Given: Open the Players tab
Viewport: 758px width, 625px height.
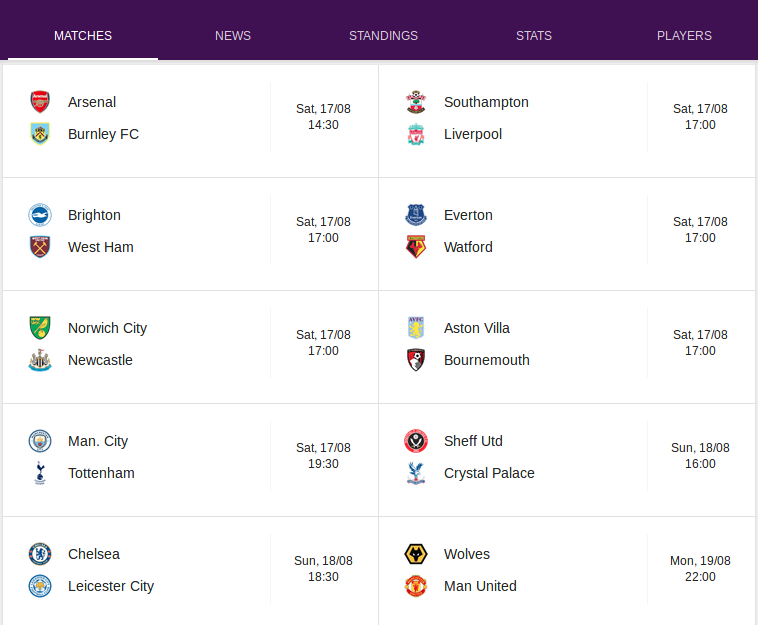Looking at the screenshot, I should 684,36.
